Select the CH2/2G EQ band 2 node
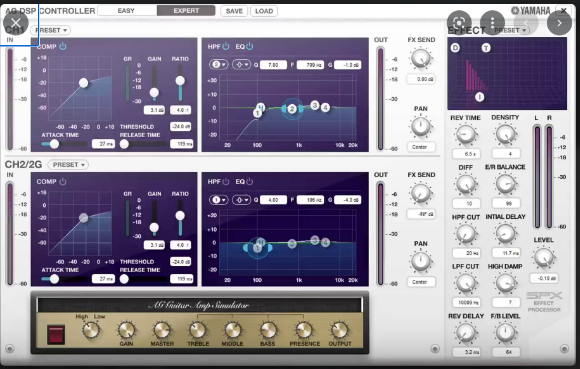This screenshot has width=580, height=369. pyautogui.click(x=292, y=243)
